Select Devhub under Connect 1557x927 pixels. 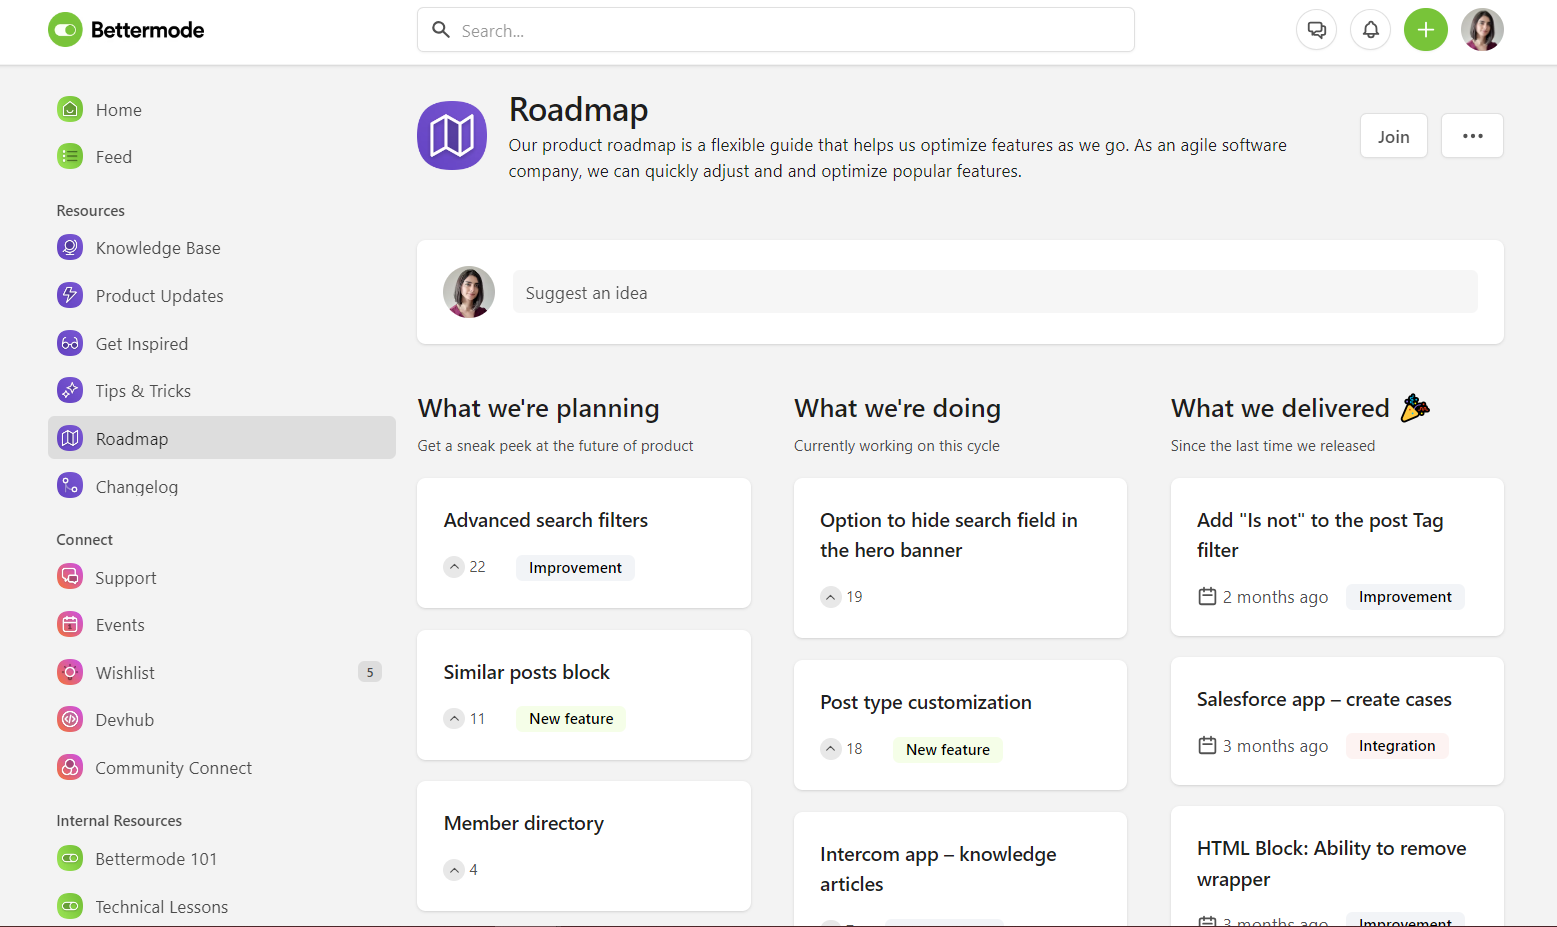124,719
